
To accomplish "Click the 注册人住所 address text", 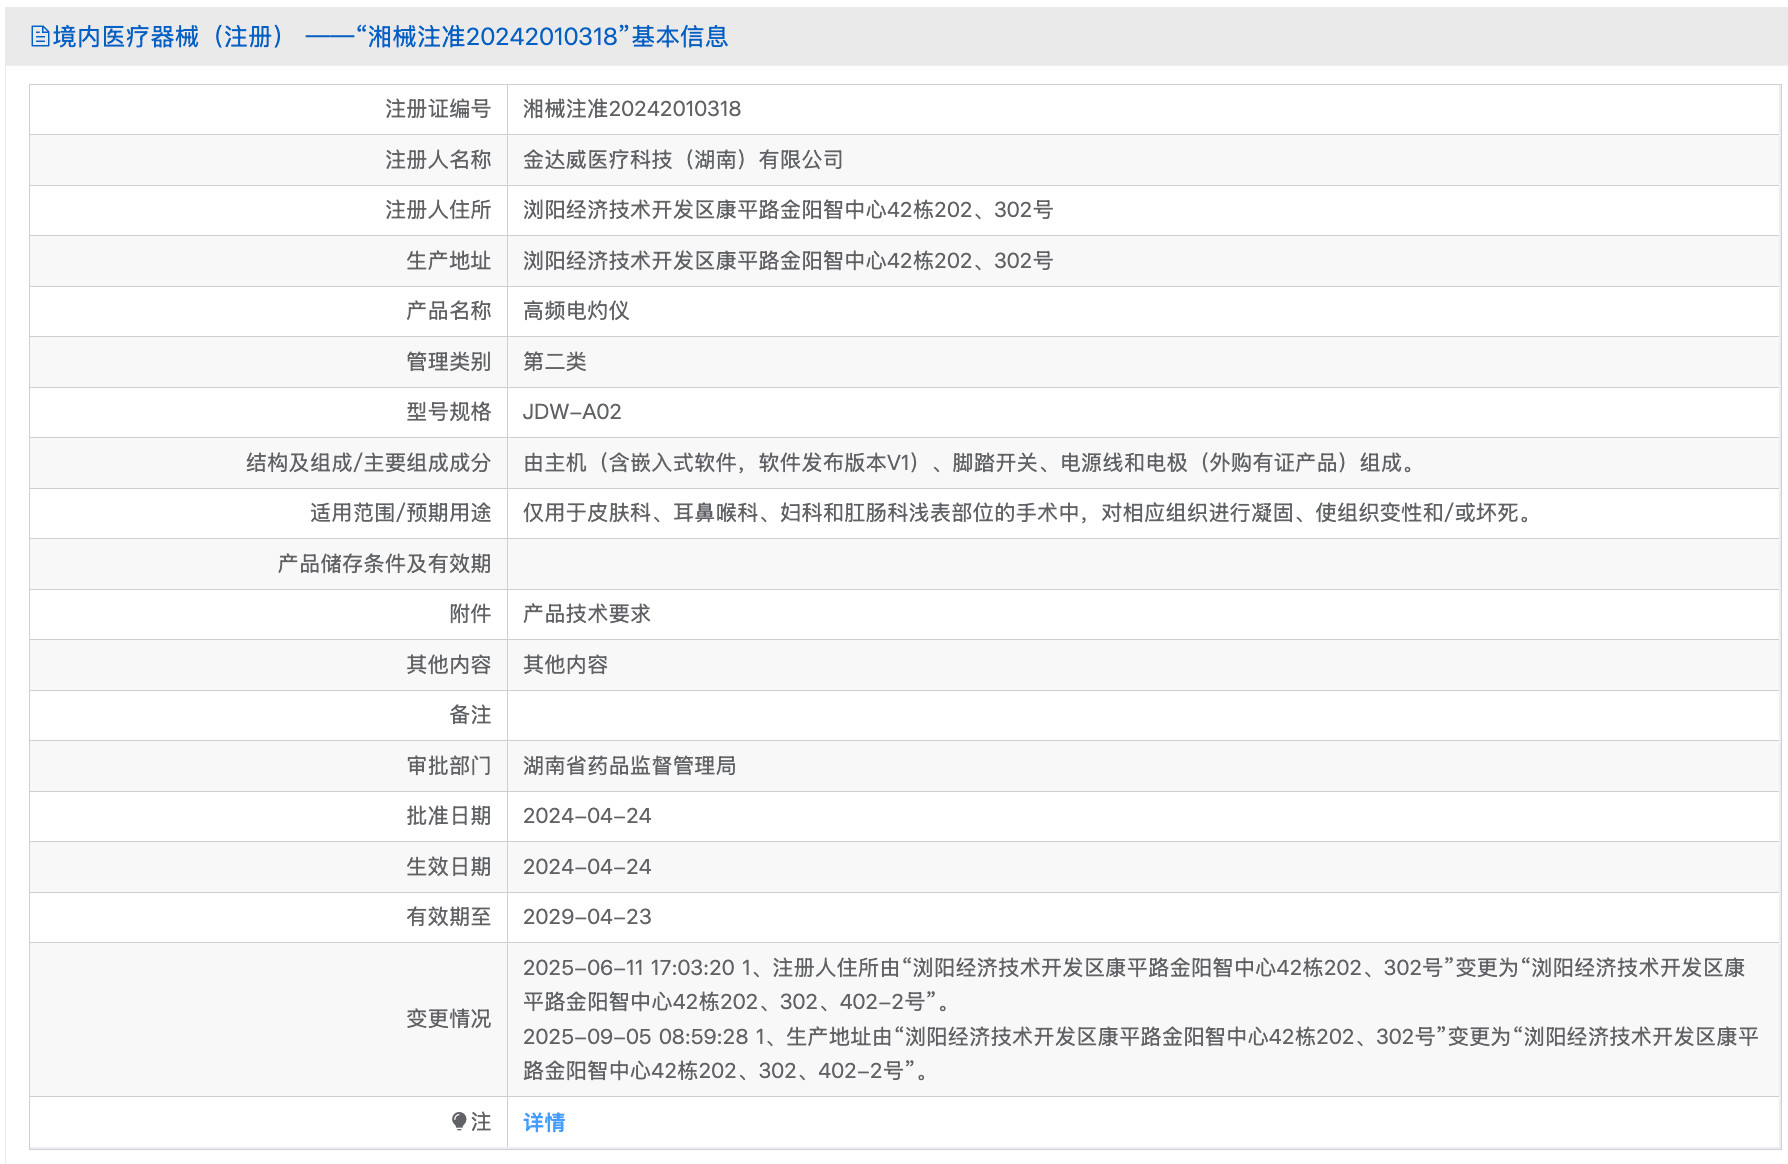I will point(788,210).
